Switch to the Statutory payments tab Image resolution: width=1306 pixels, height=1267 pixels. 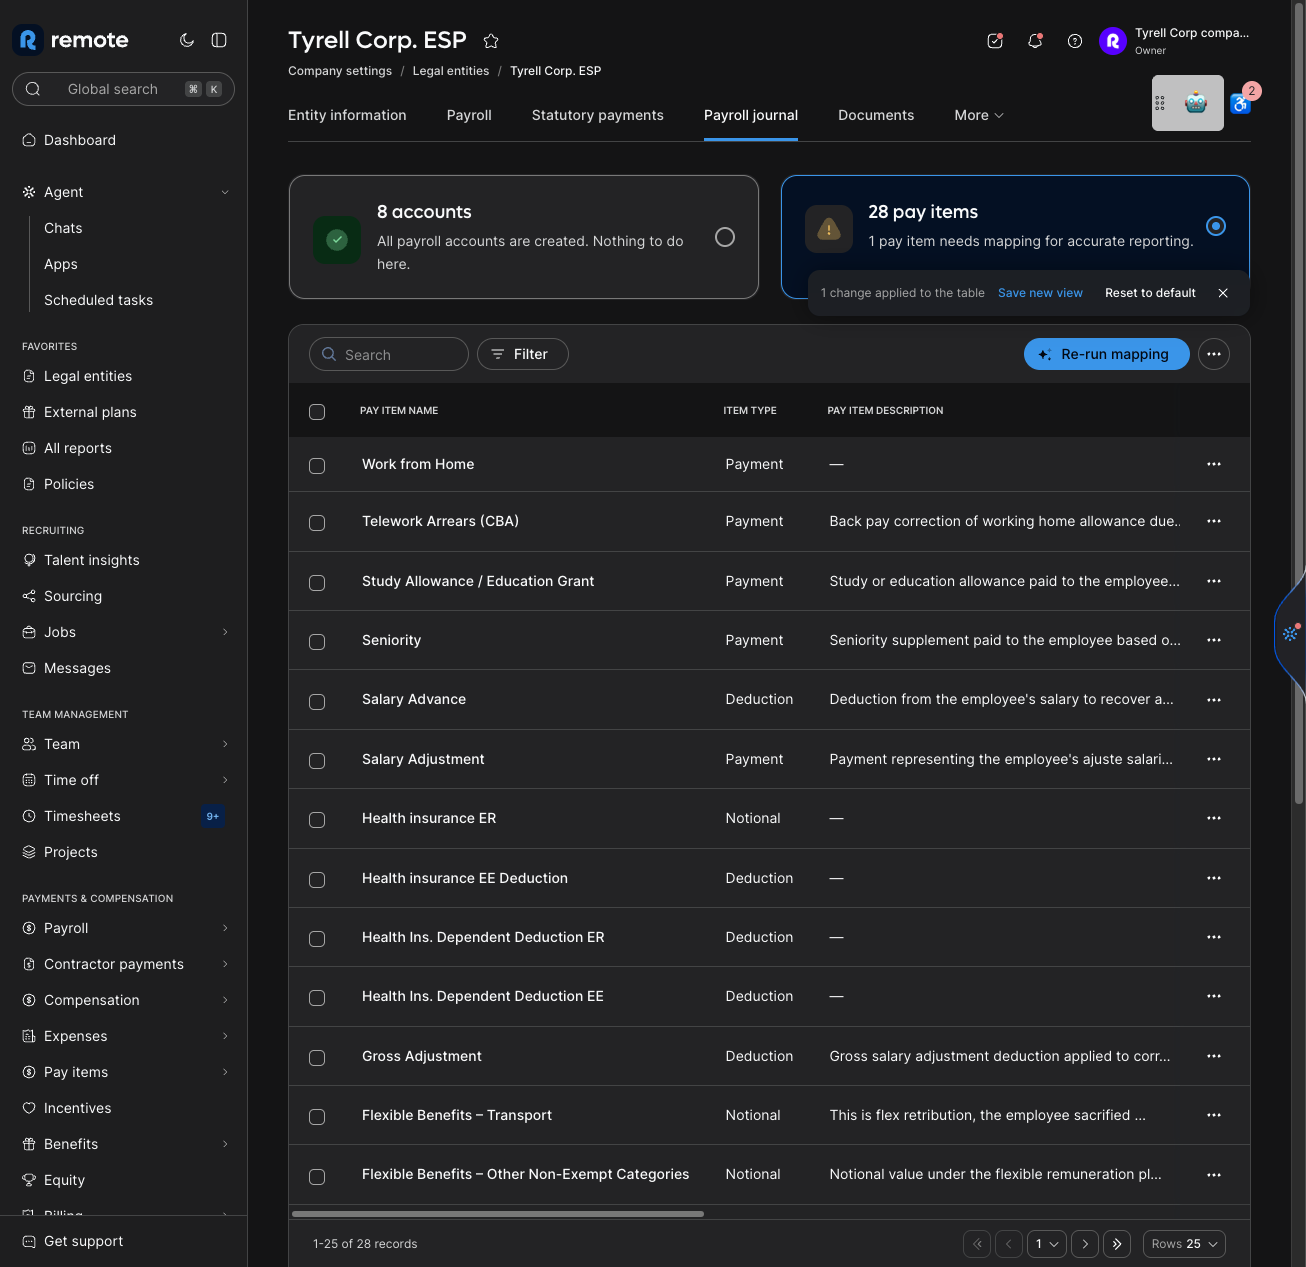(598, 115)
